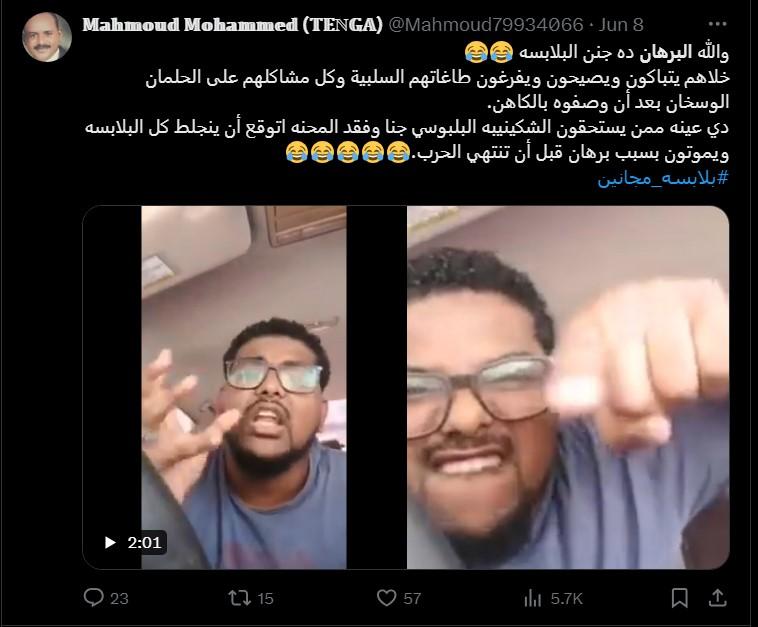
Task: Share the tweet using the upload arrow icon
Action: click(717, 598)
